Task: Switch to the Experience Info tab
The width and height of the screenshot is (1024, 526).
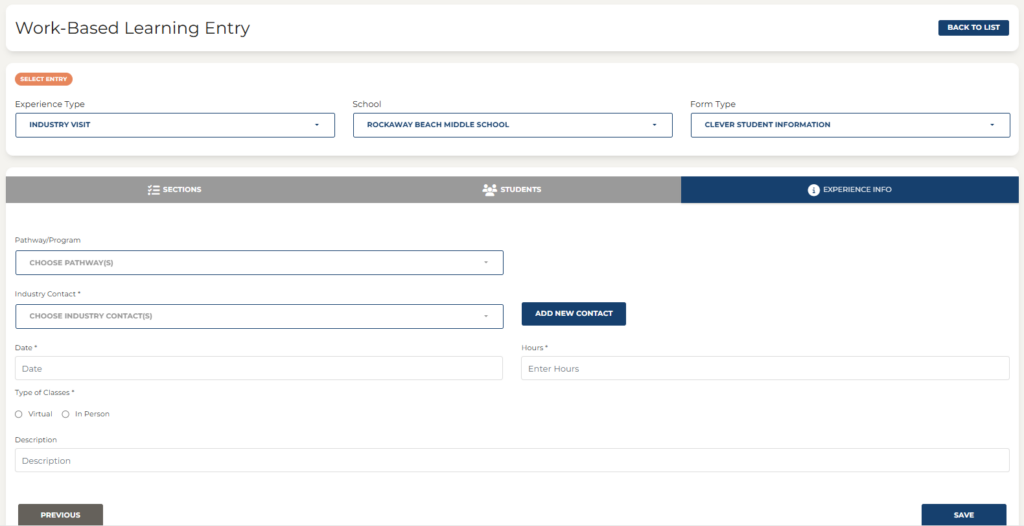Action: (850, 189)
